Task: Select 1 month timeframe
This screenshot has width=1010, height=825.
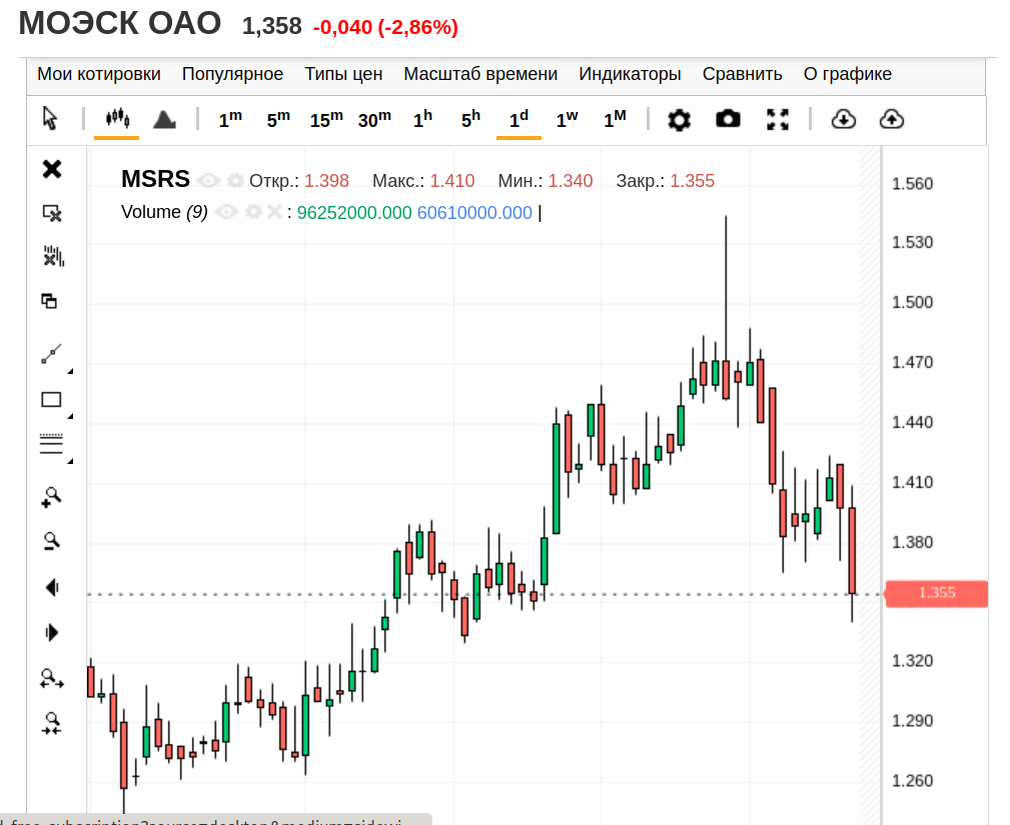Action: point(615,119)
